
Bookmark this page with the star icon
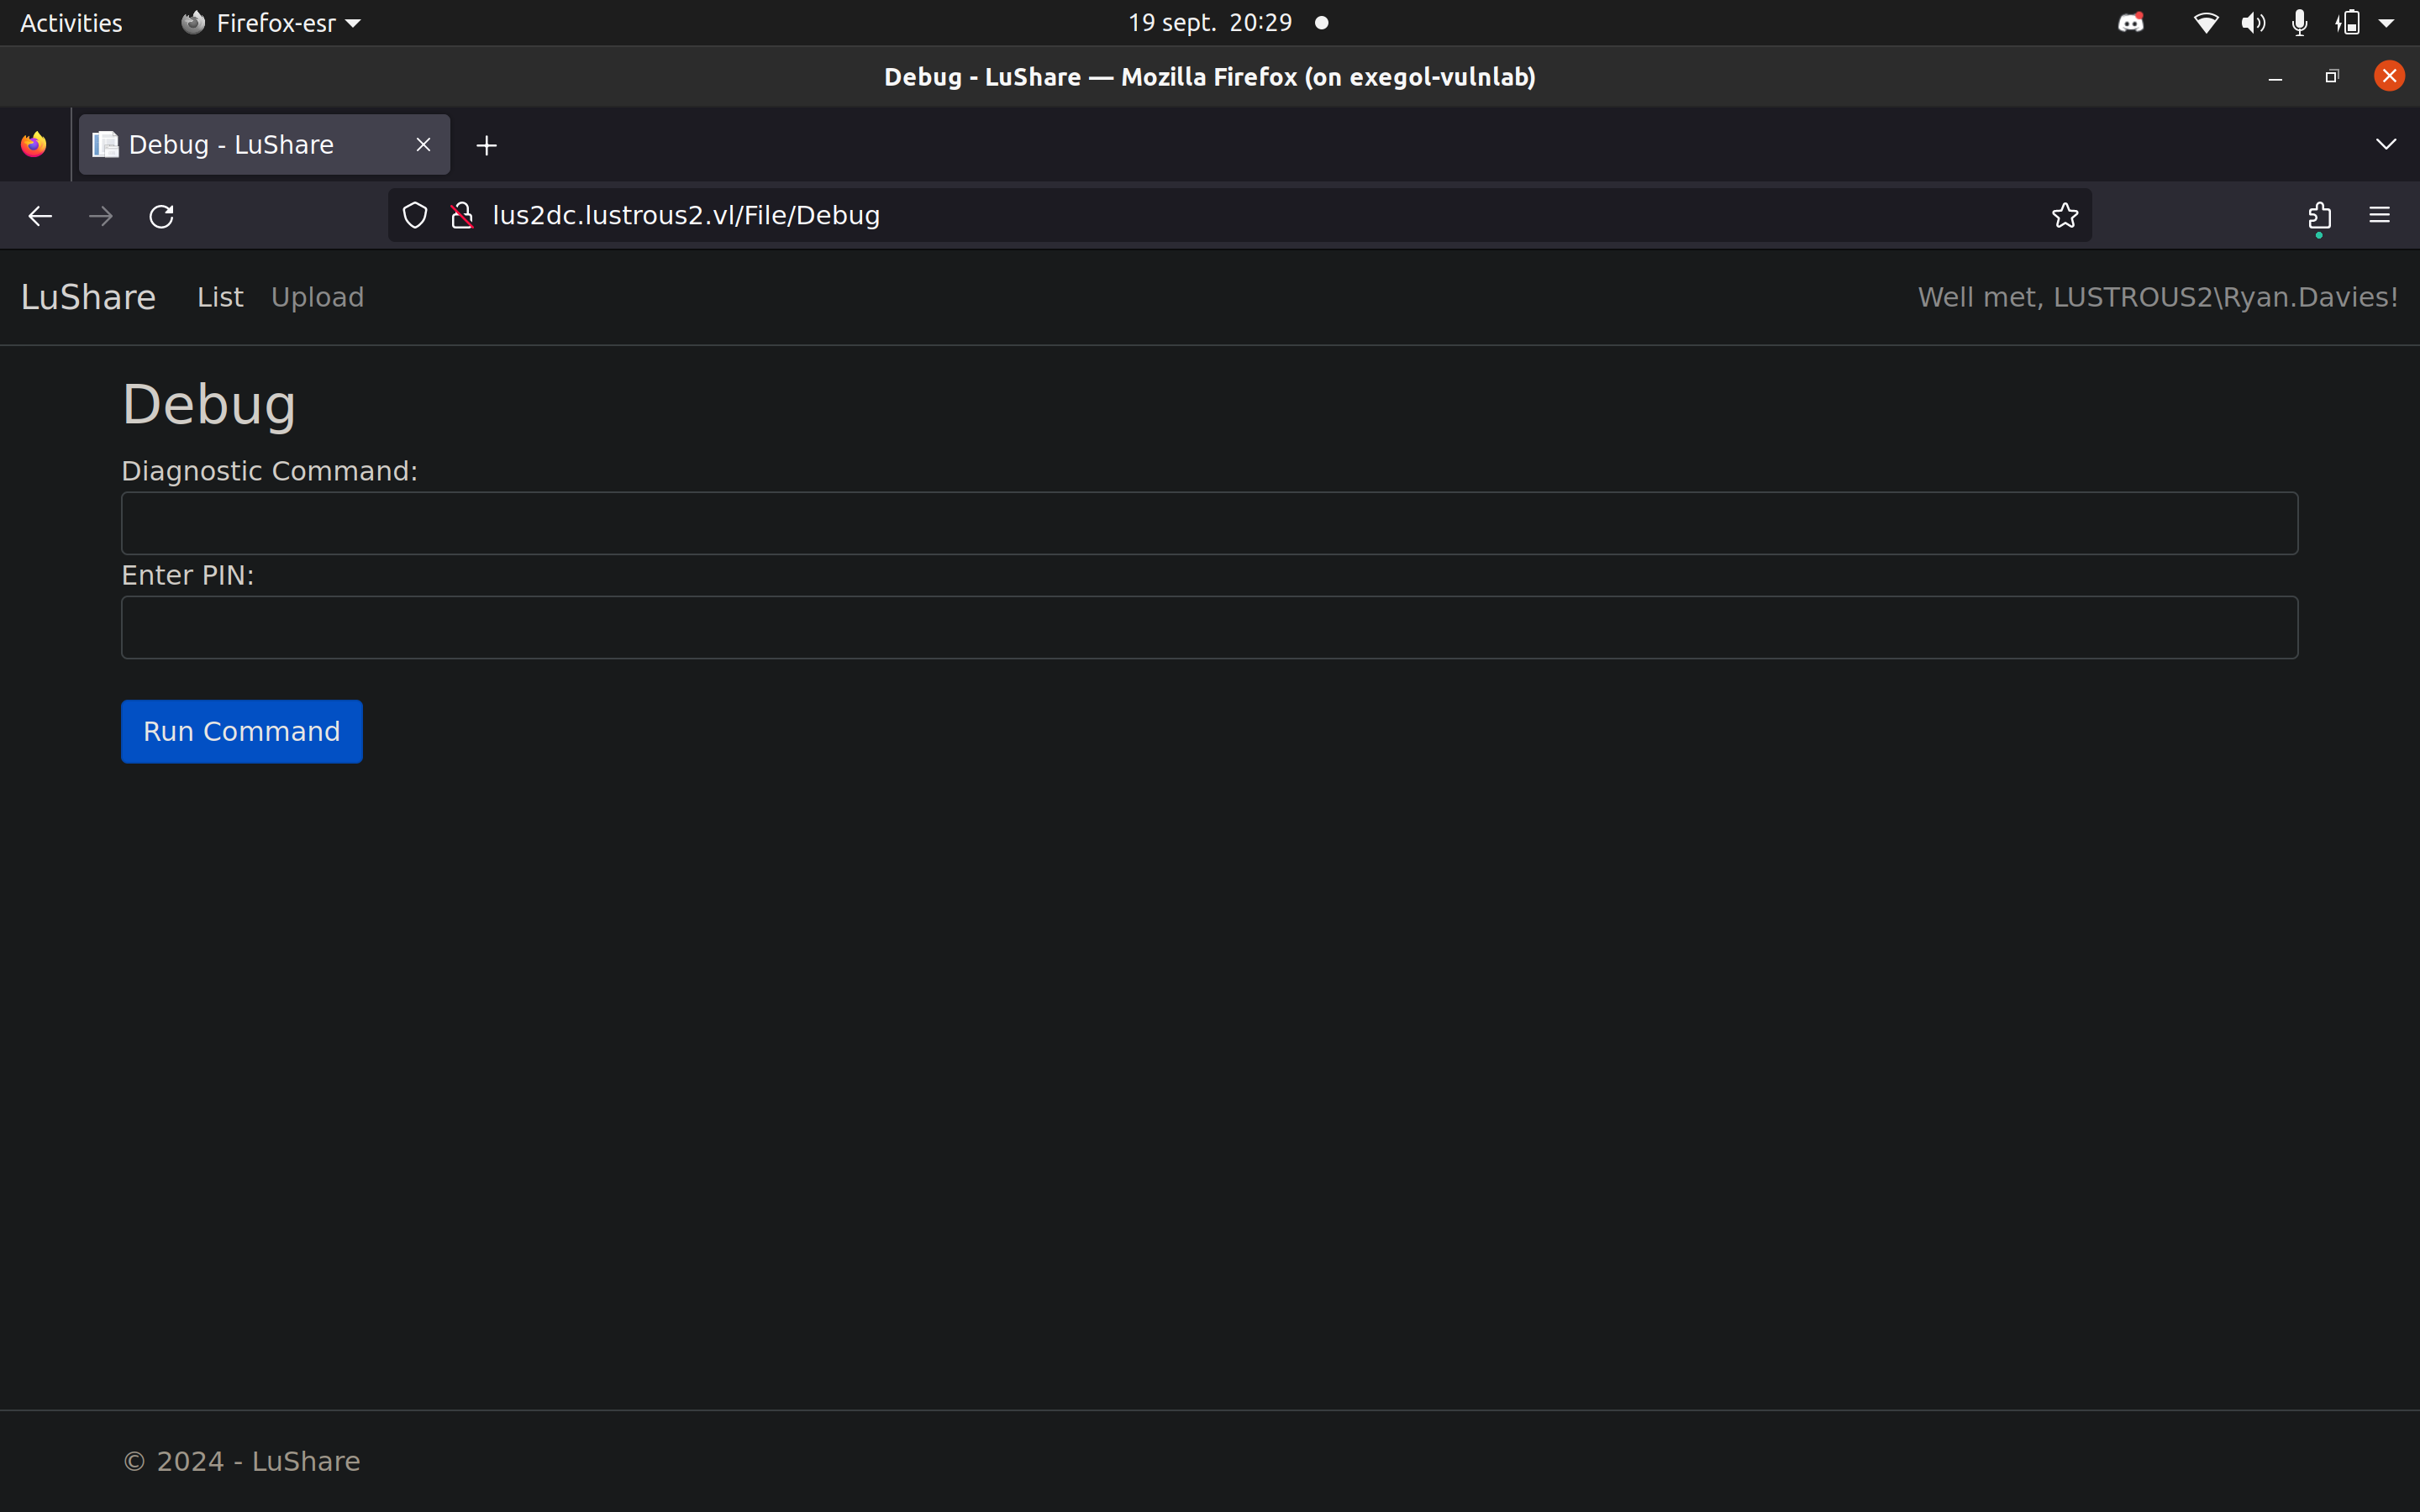click(x=2065, y=215)
